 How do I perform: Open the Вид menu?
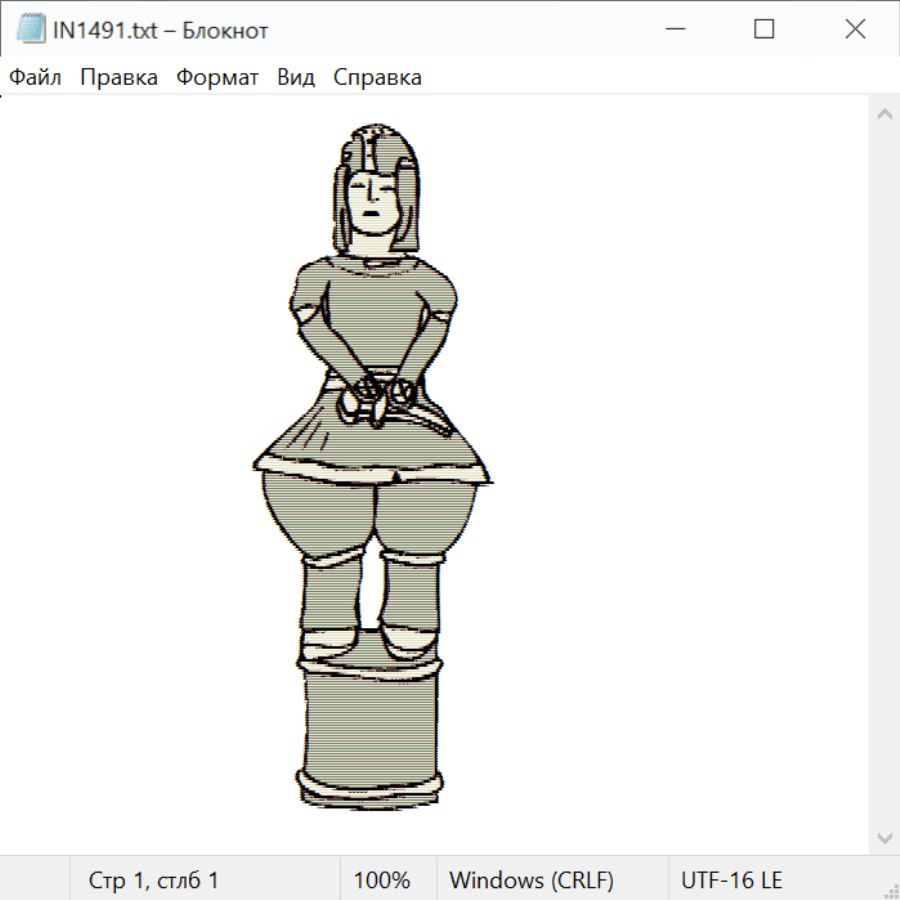tap(296, 78)
